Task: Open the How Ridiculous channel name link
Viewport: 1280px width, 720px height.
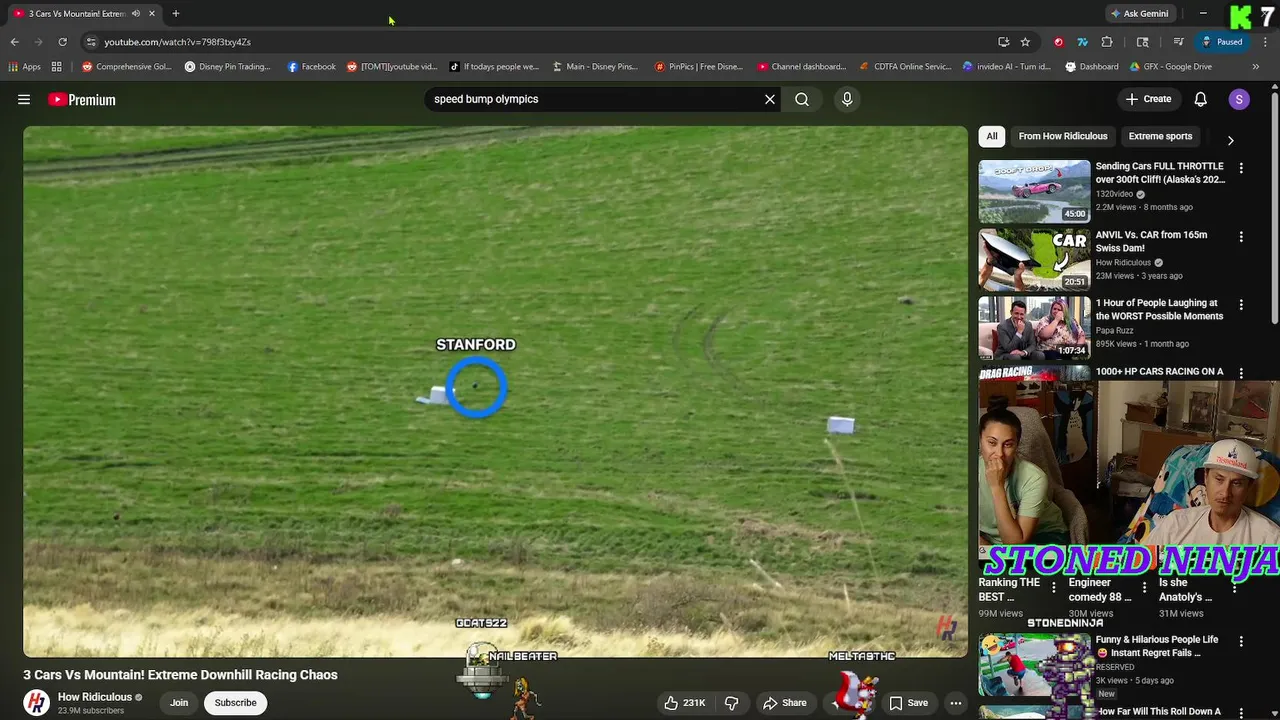Action: click(95, 697)
